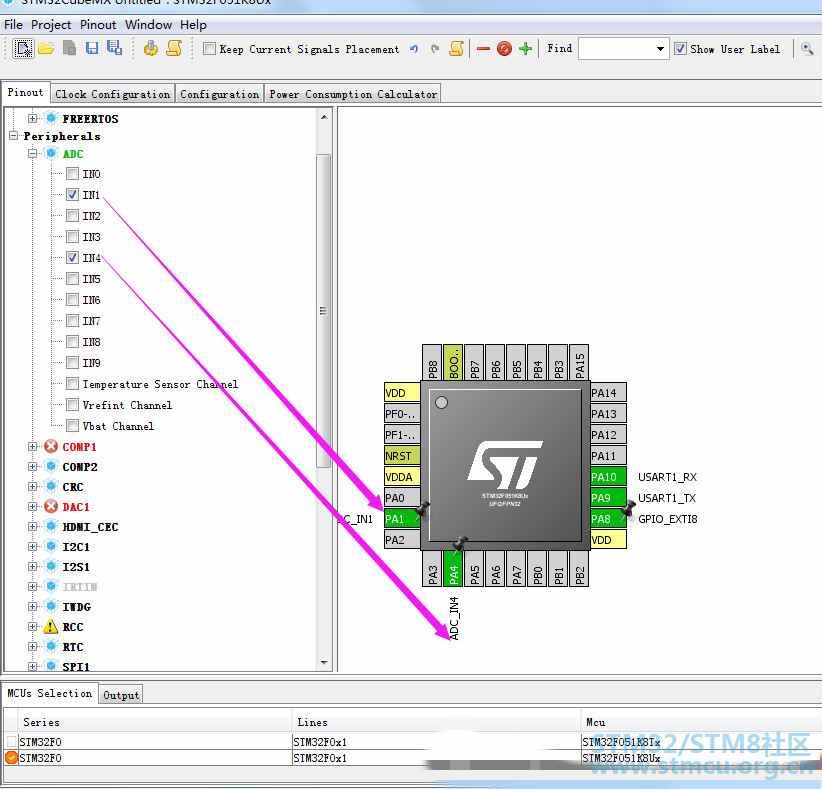Select the PA14 pin on chip
Image resolution: width=822 pixels, height=789 pixels.
coord(608,393)
